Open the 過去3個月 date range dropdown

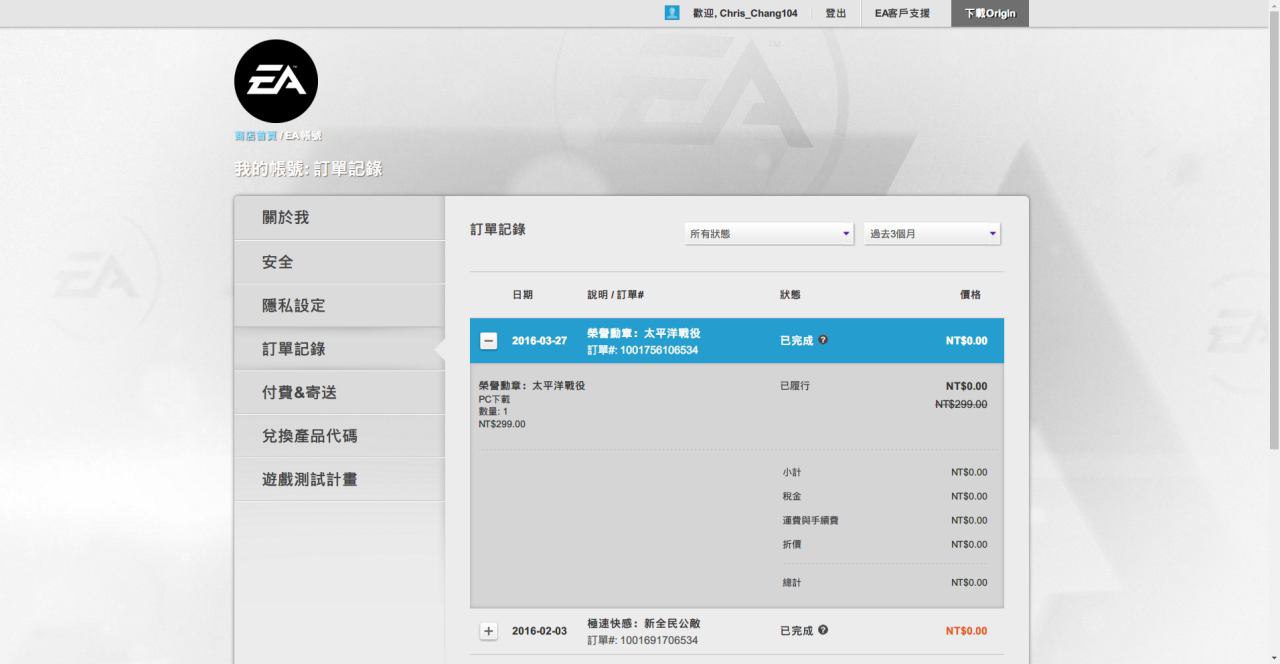[932, 233]
